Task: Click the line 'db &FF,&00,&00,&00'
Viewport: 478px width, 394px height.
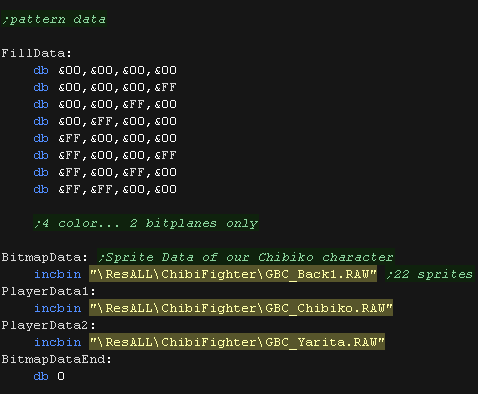Action: (105, 138)
